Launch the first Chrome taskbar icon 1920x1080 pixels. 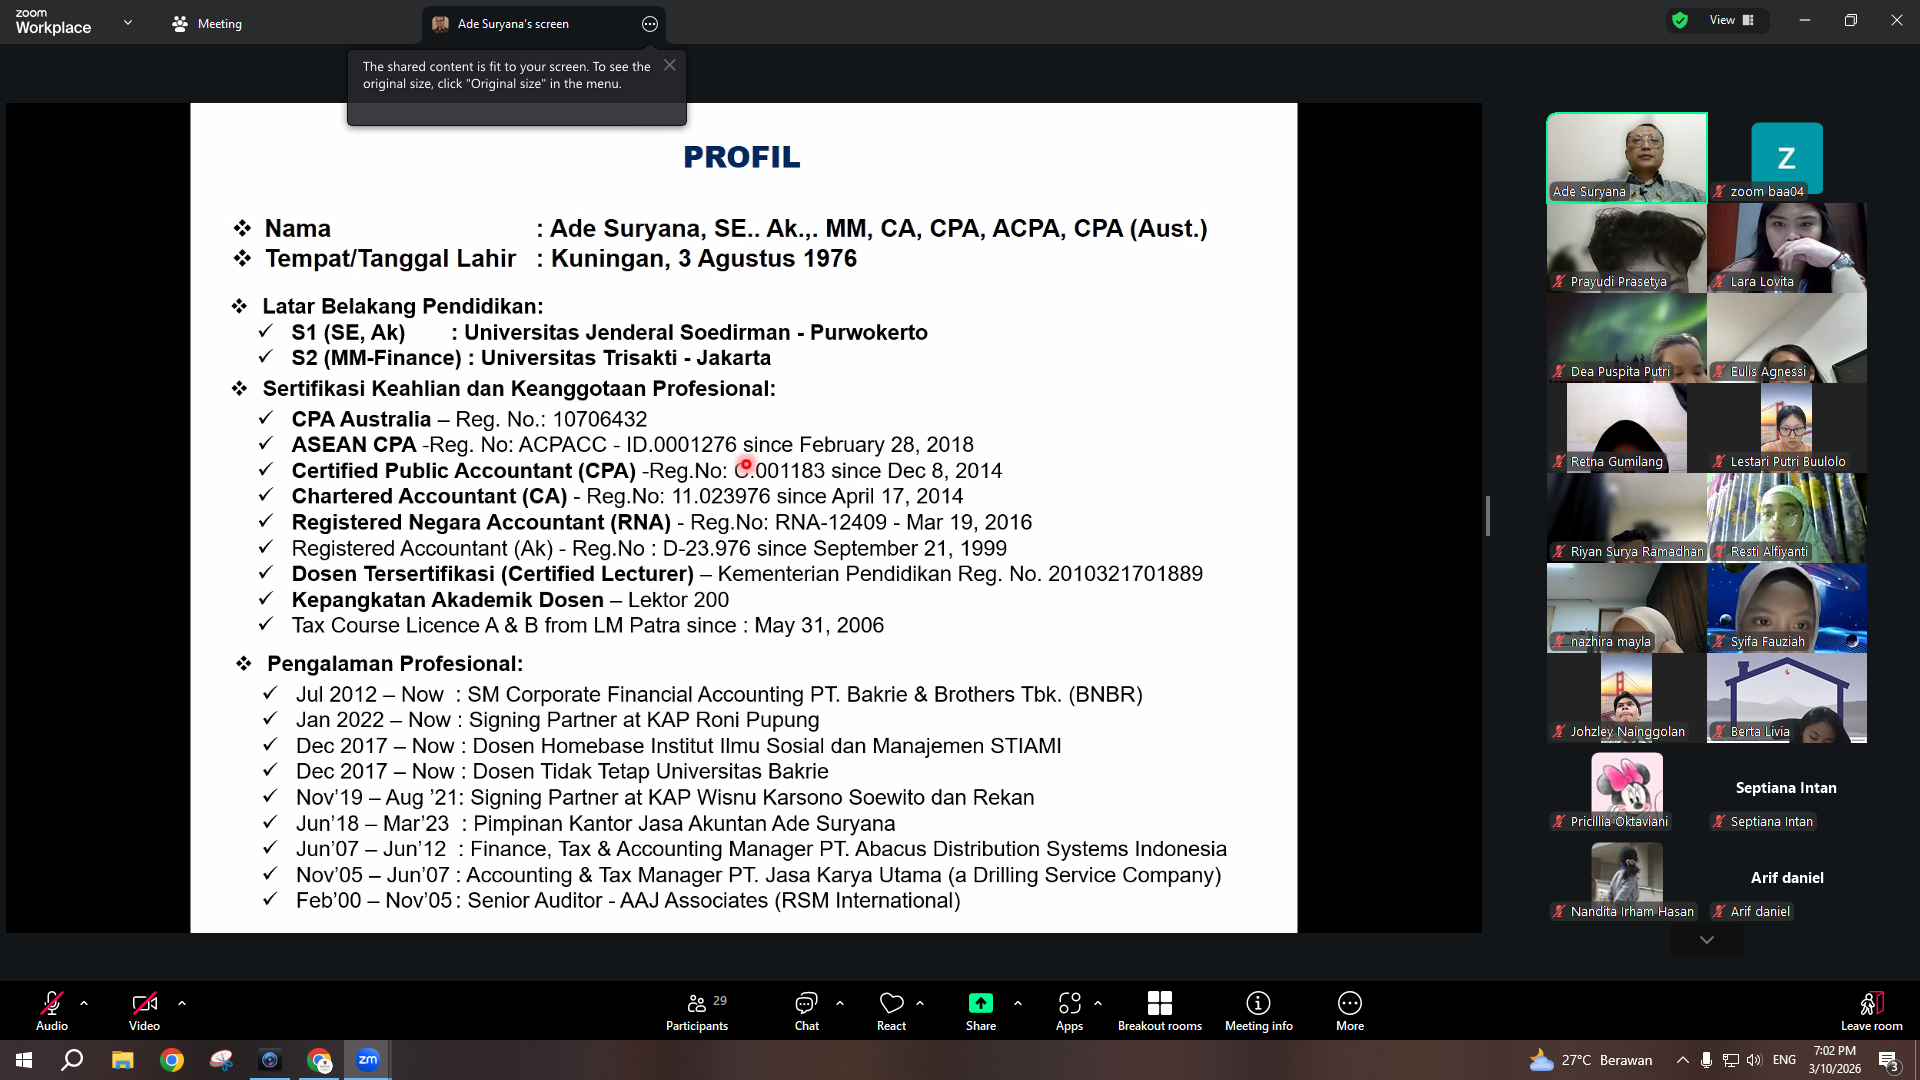[x=172, y=1060]
